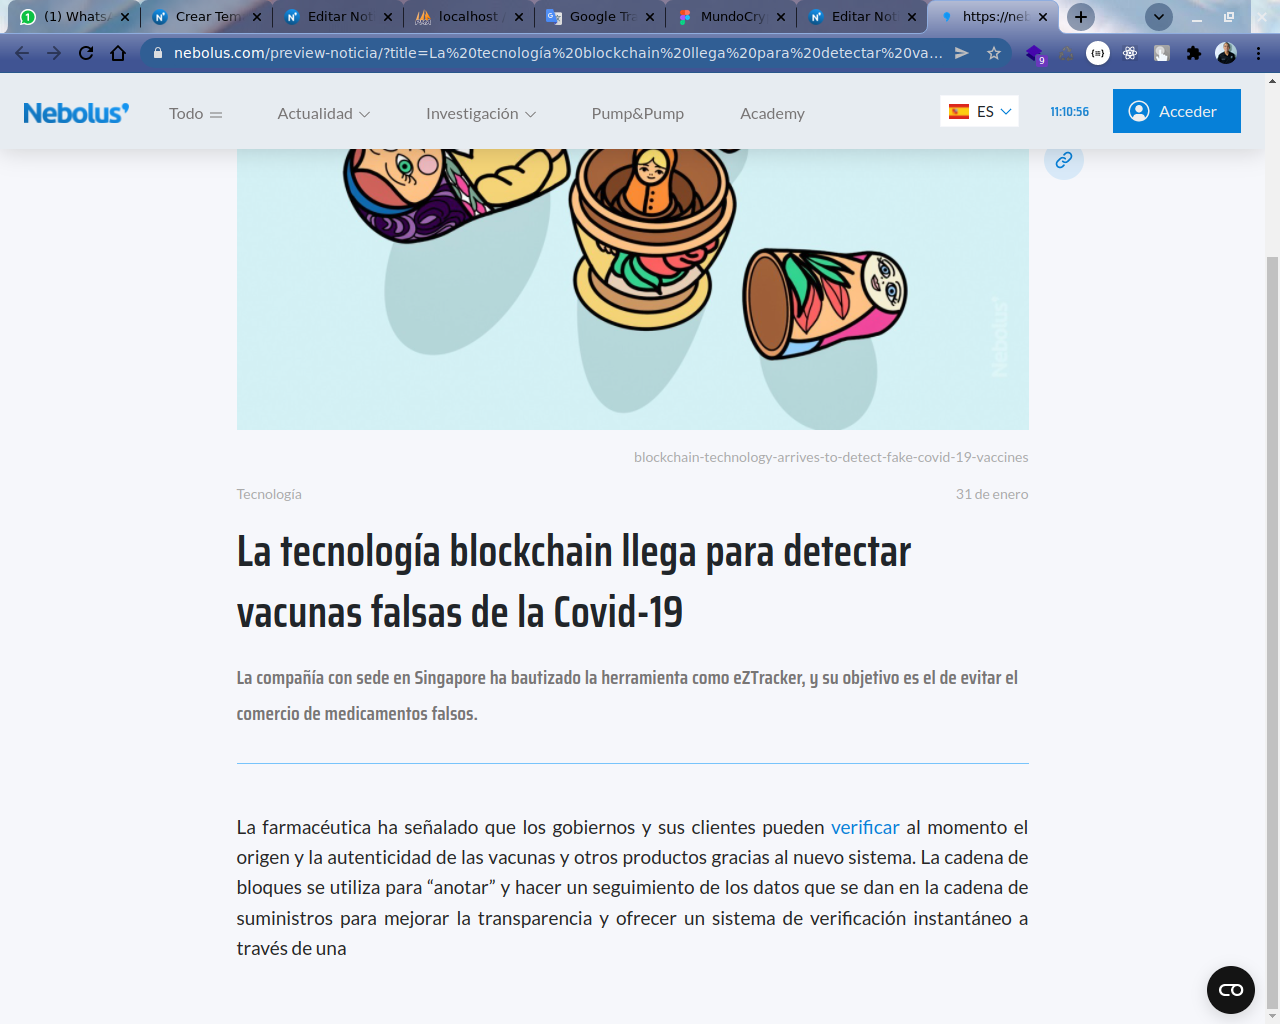Copy article link with chain icon
This screenshot has height=1024, width=1280.
coord(1063,160)
